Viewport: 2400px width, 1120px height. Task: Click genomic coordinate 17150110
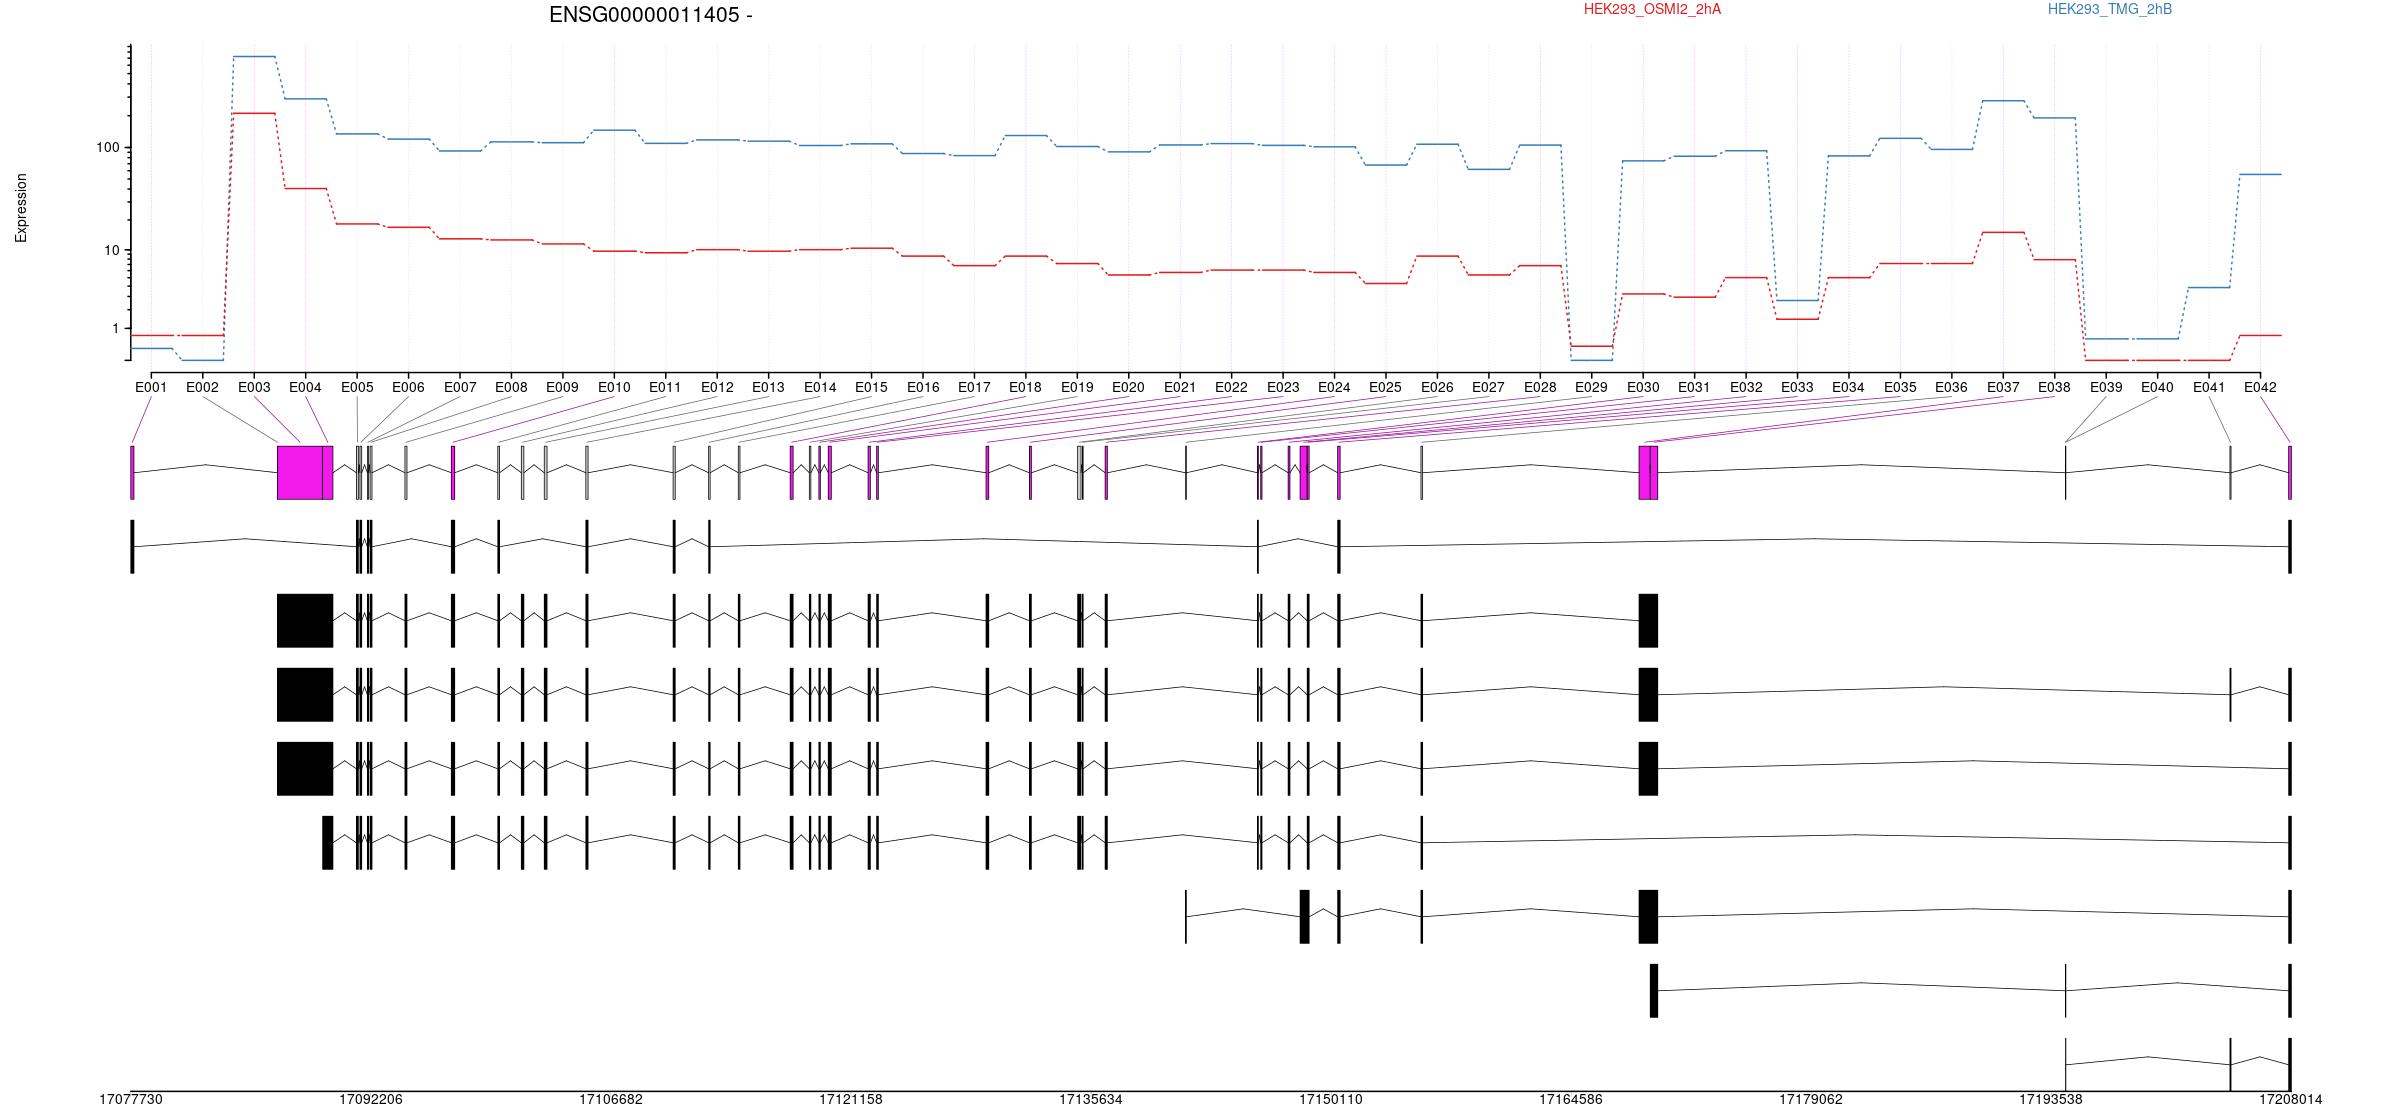(x=1331, y=1100)
